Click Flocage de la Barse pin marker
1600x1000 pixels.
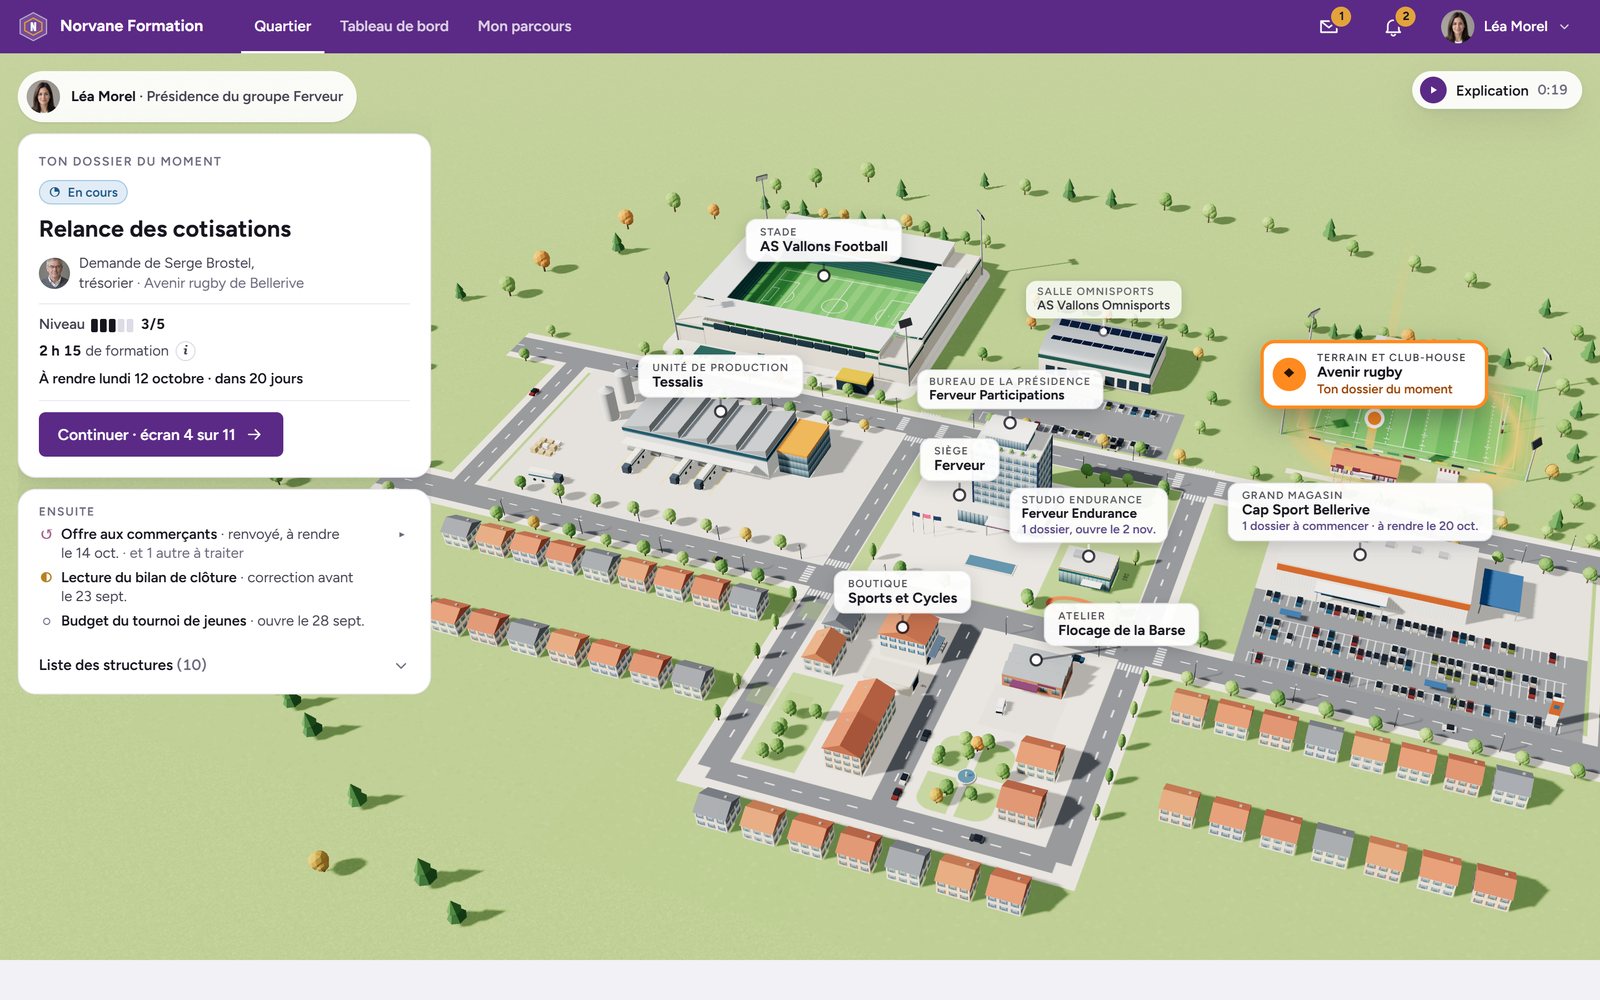[x=1036, y=660]
